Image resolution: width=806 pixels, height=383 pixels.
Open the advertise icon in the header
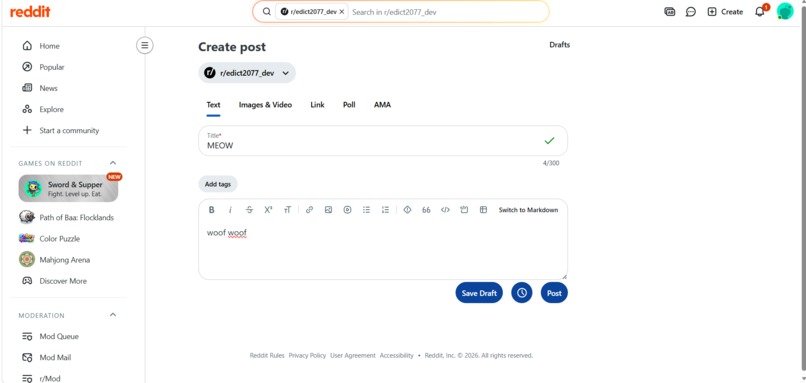click(669, 12)
